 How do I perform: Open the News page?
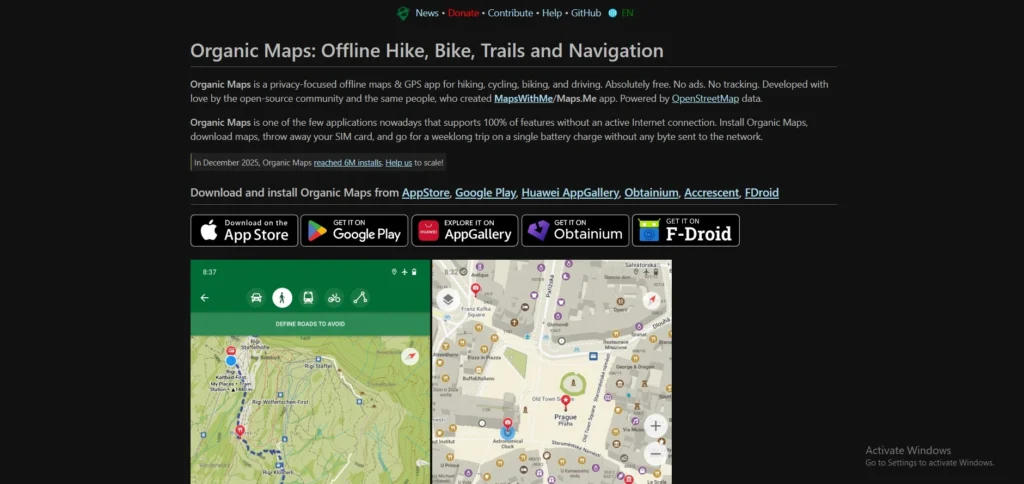pyautogui.click(x=427, y=13)
